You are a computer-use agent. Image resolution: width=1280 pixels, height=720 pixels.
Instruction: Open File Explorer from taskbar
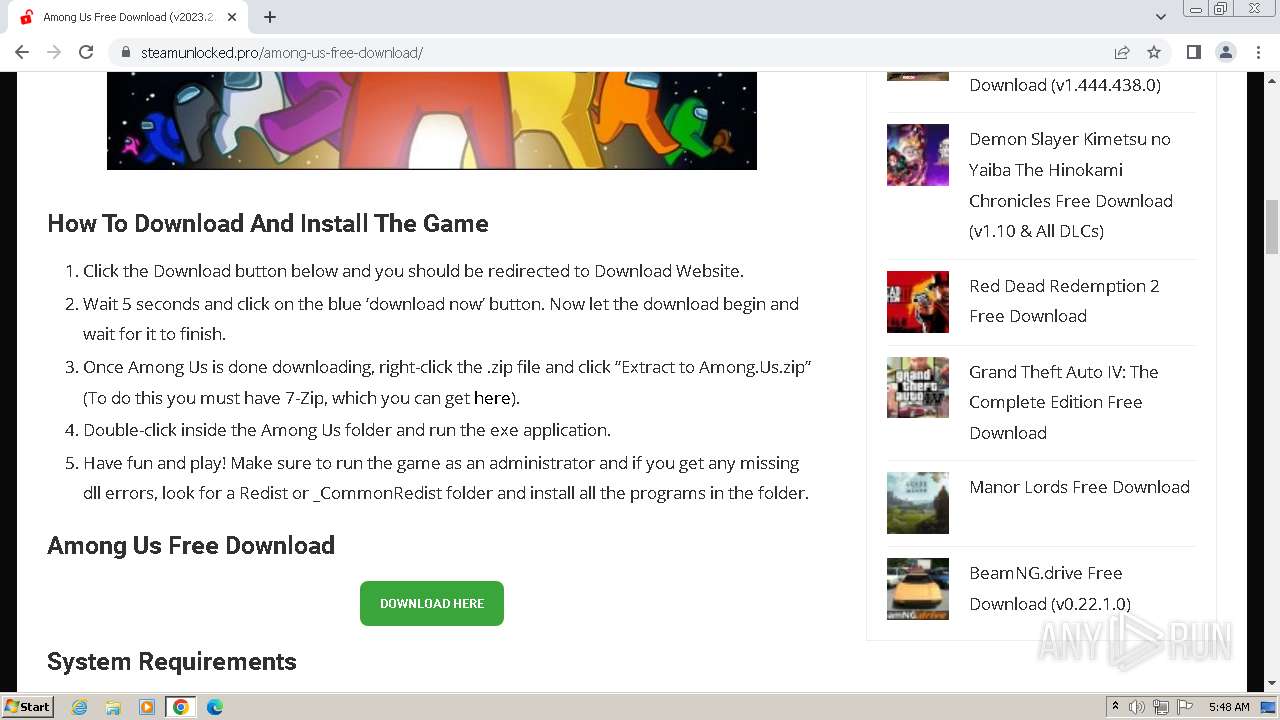tap(113, 707)
